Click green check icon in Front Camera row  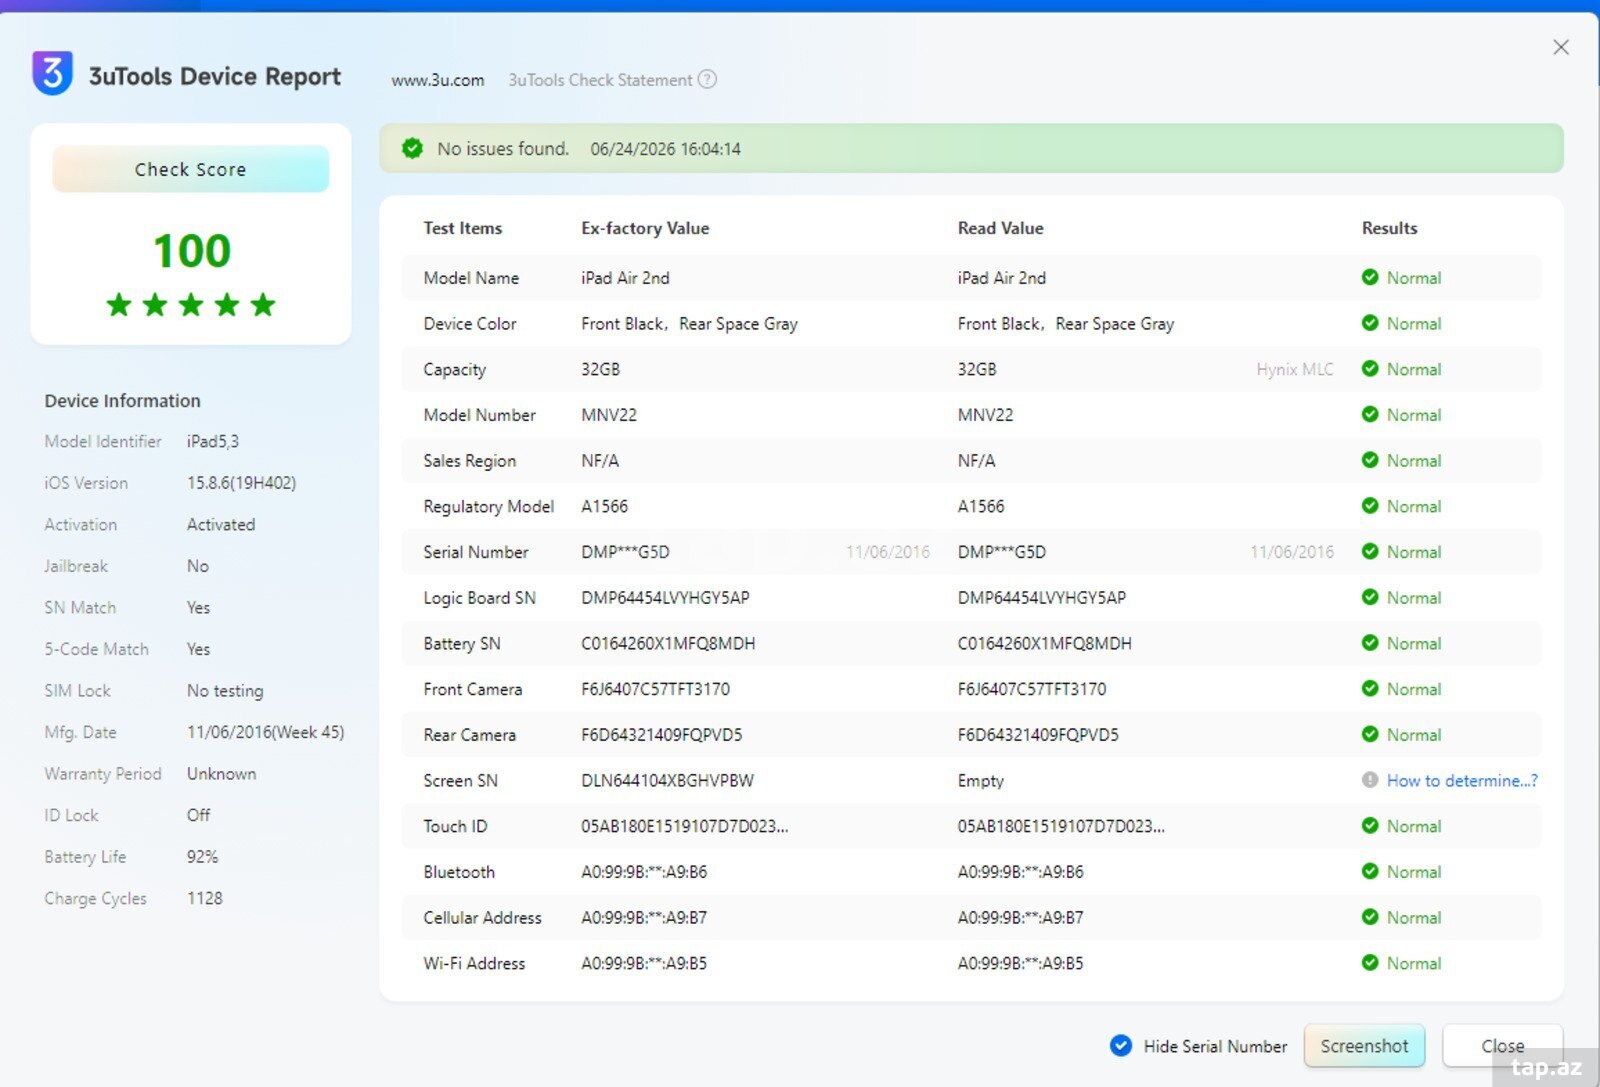pos(1370,688)
